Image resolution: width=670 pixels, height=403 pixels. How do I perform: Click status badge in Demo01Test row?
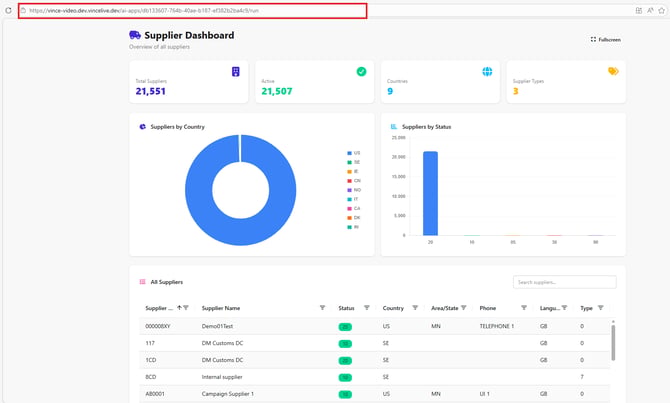click(345, 327)
